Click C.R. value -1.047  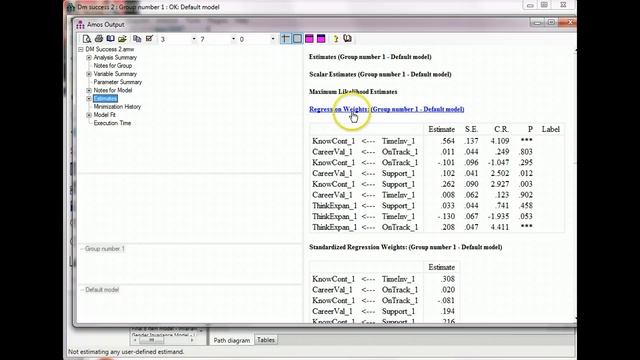pos(498,162)
